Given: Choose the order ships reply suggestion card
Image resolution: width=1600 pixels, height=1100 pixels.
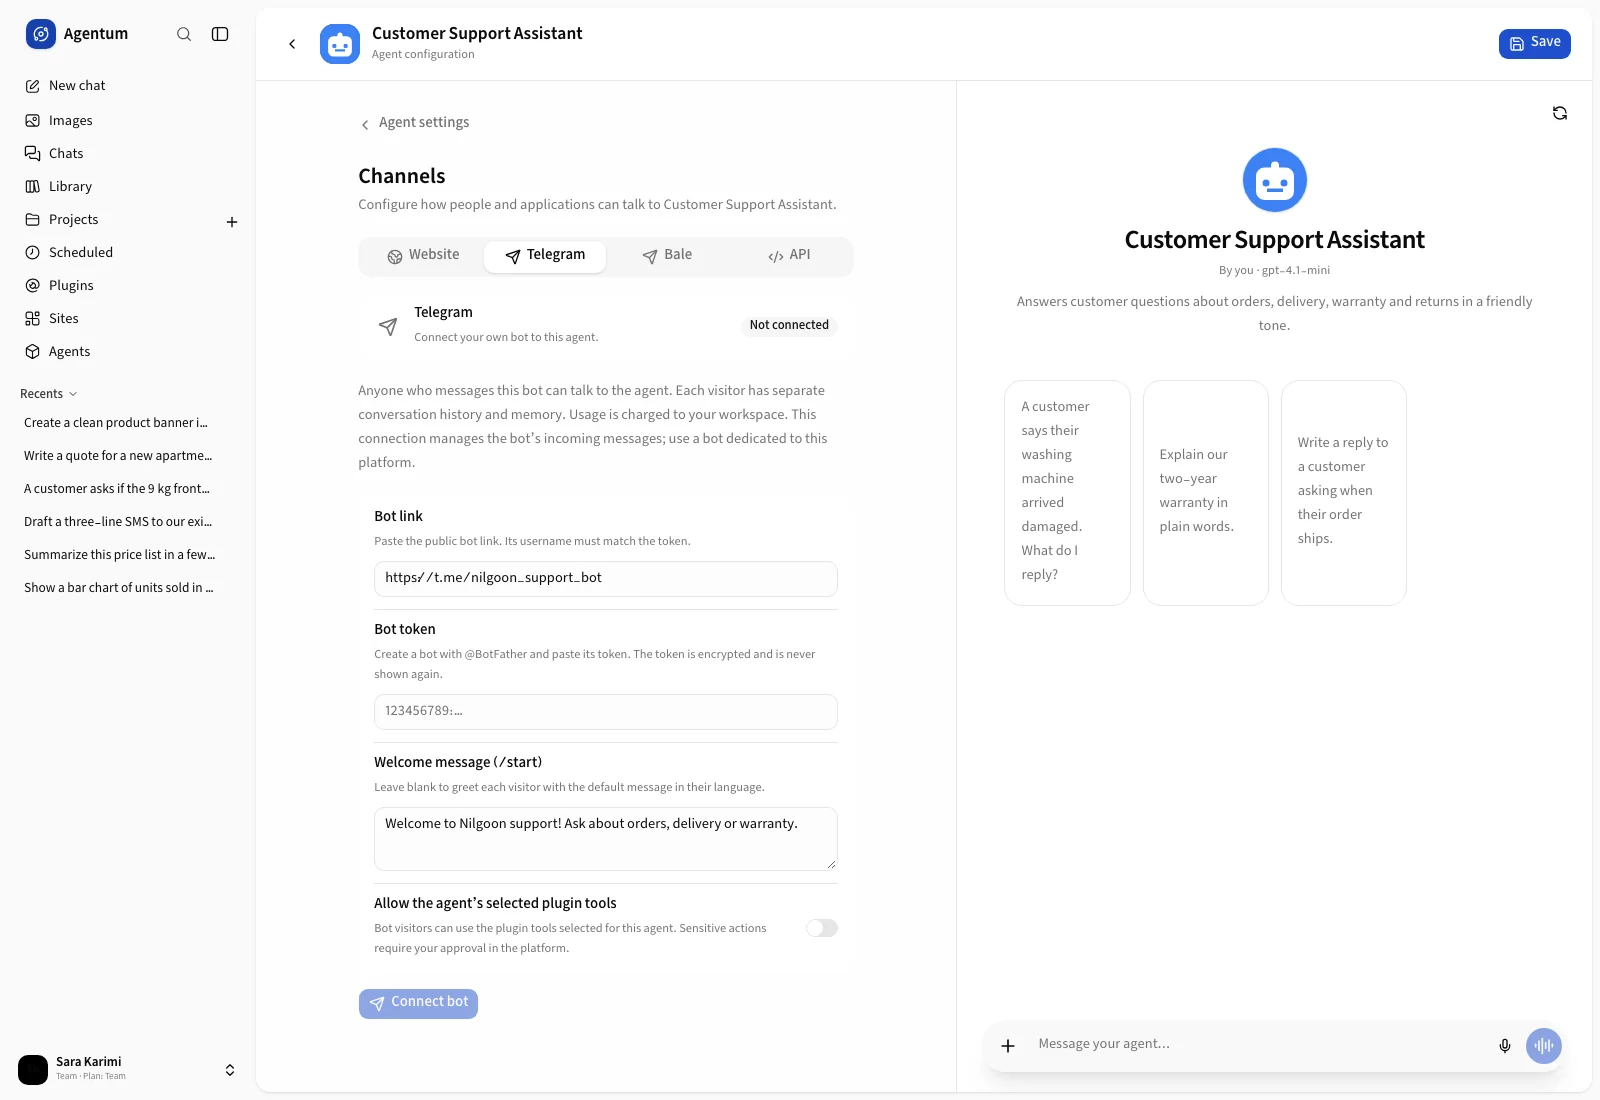Looking at the screenshot, I should (x=1343, y=492).
